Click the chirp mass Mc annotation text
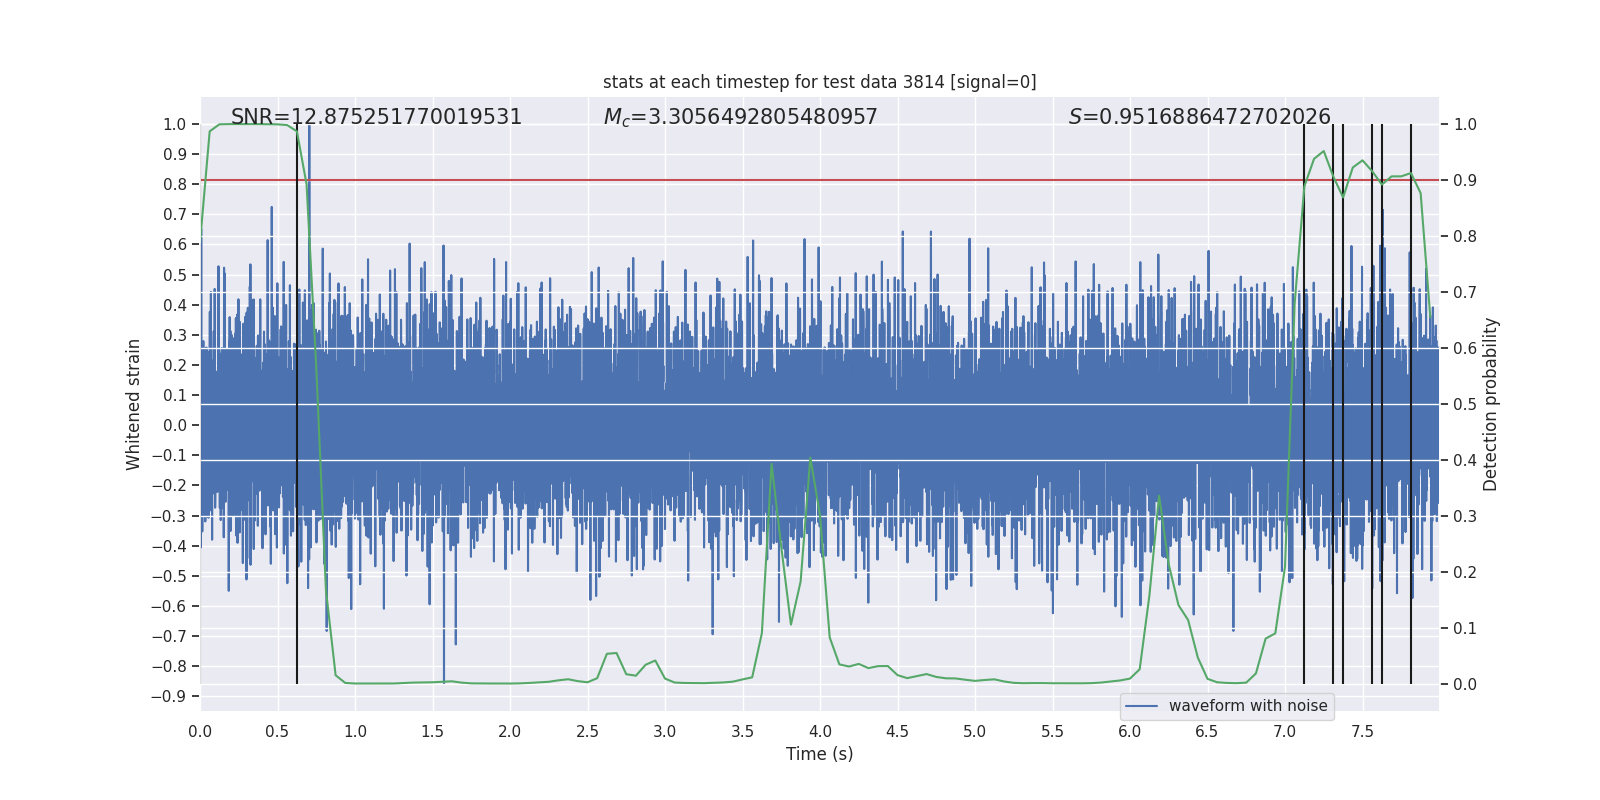Screen dimensions: 1600x800 (740, 117)
